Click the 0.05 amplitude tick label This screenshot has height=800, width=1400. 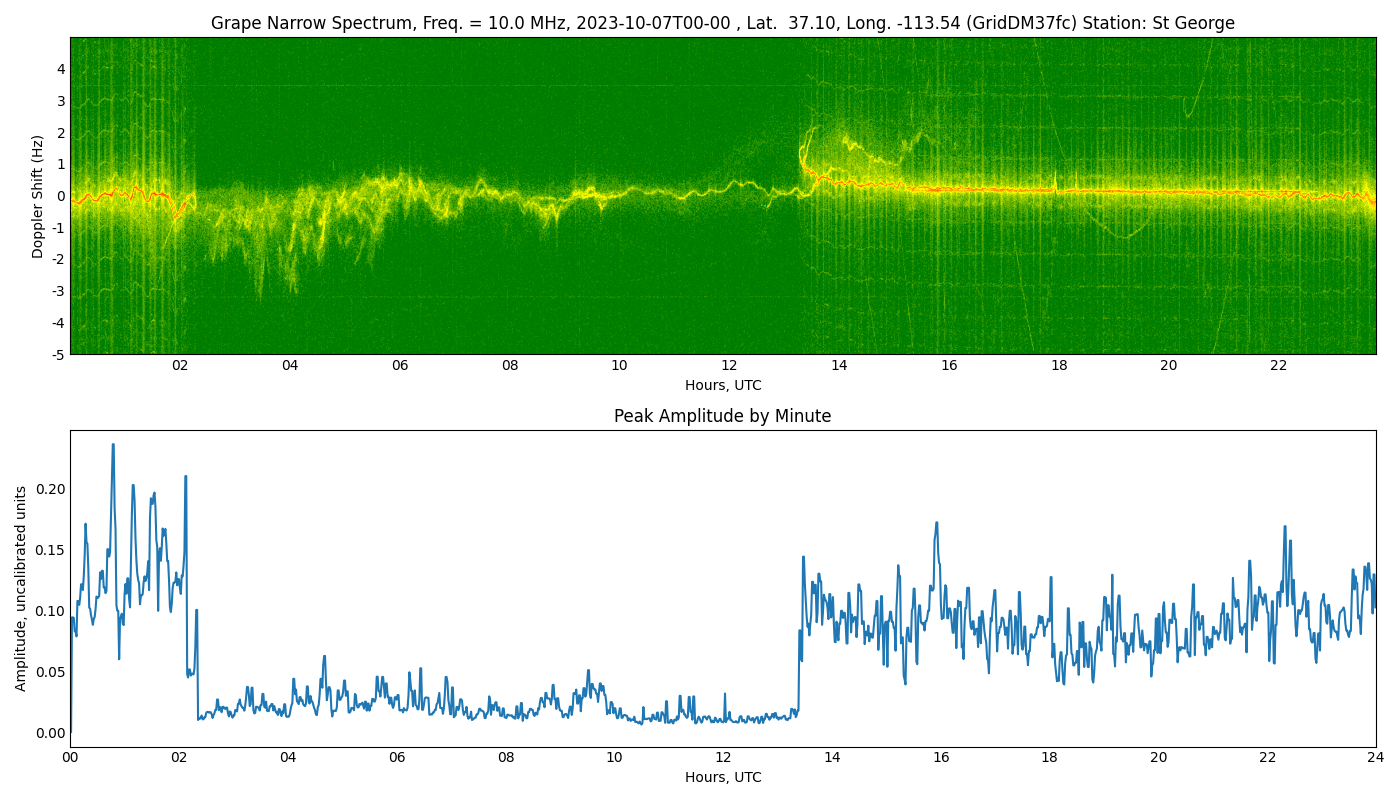[x=50, y=672]
